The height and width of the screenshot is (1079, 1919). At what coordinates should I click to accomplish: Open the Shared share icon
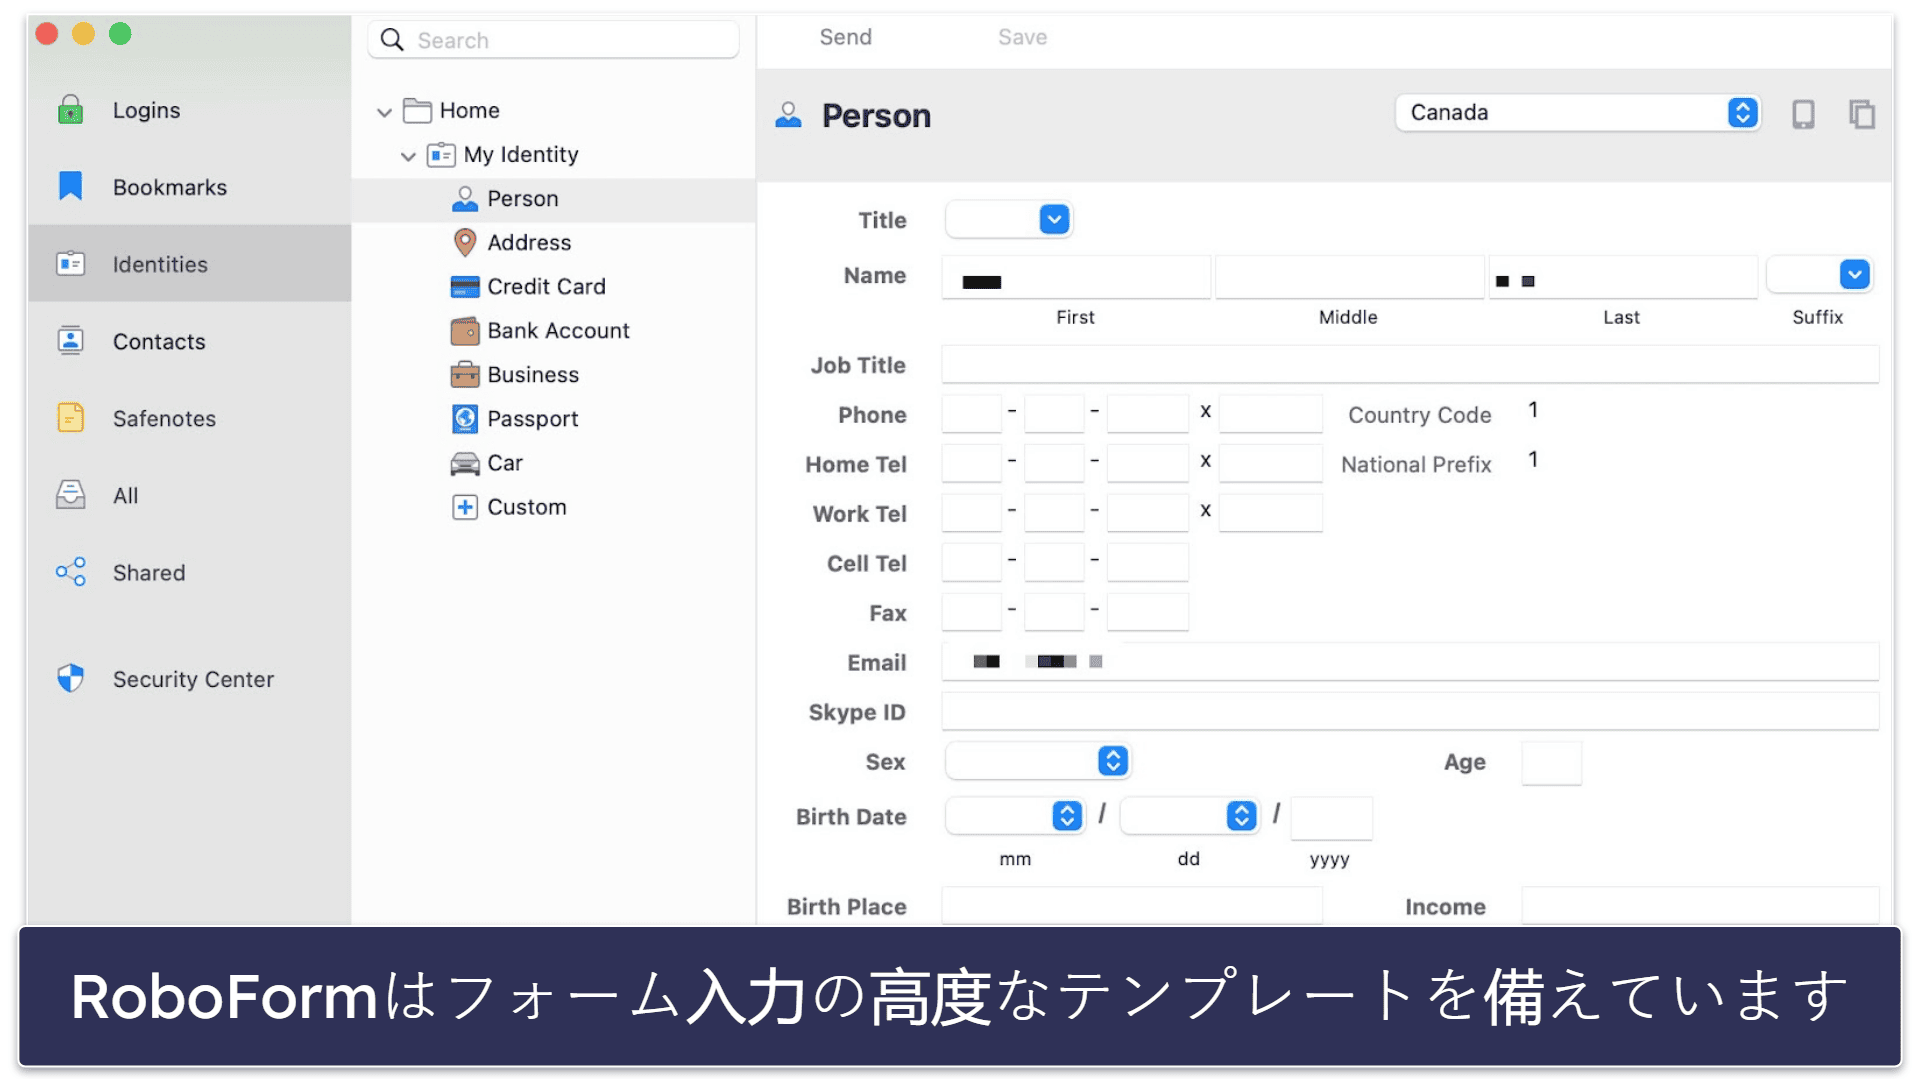pyautogui.click(x=70, y=572)
